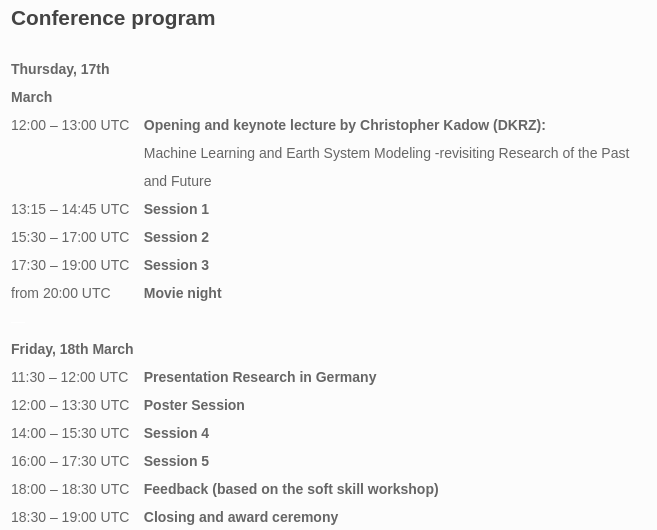
Task: Select the Session 3 entry
Action: [x=176, y=265]
